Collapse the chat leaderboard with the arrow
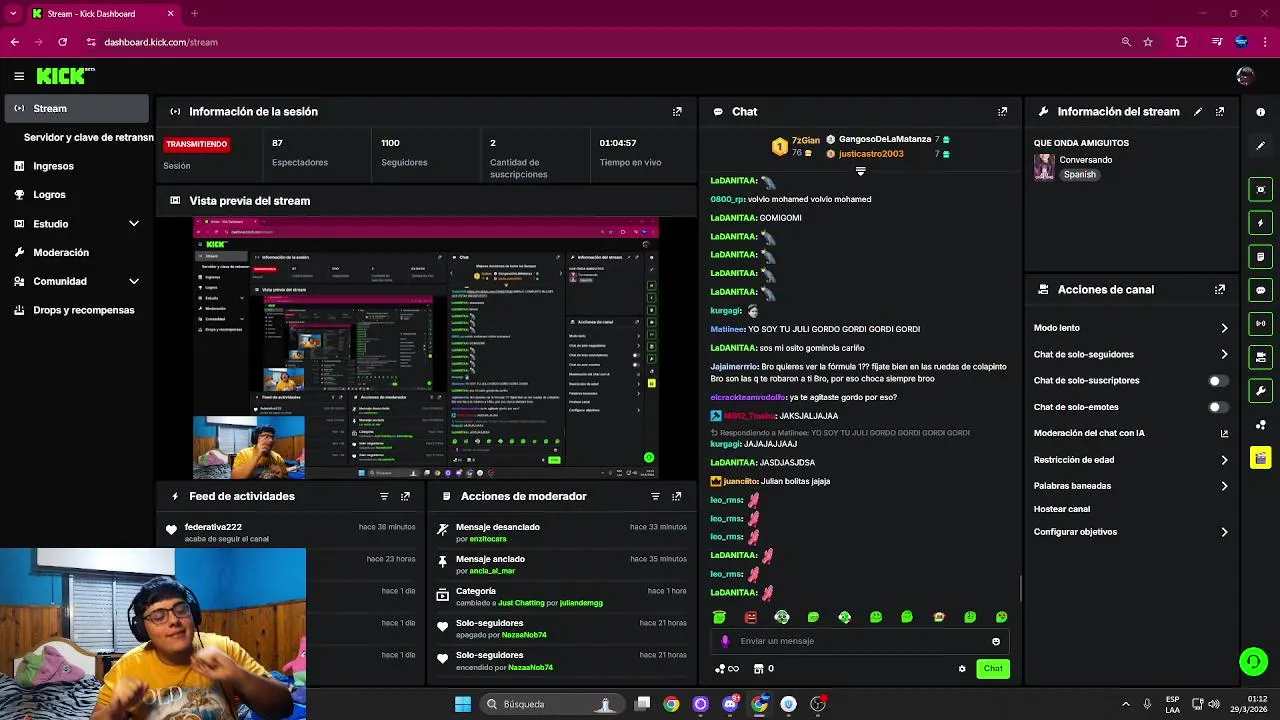The height and width of the screenshot is (720, 1280). click(860, 172)
